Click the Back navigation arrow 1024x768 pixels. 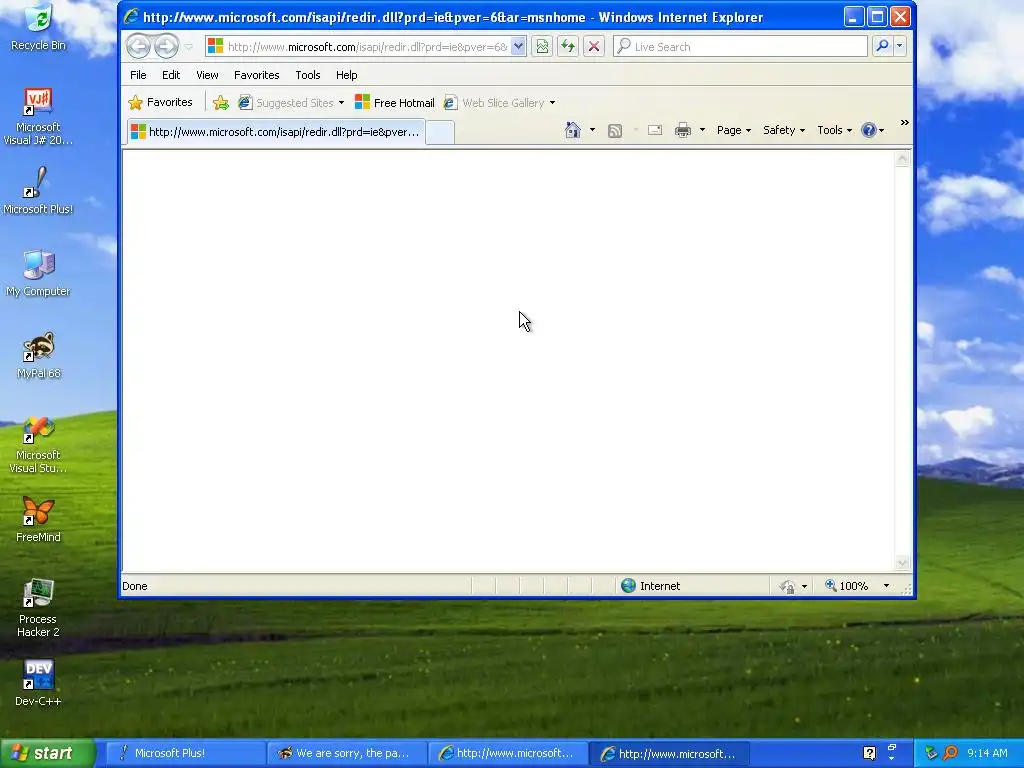(x=138, y=46)
